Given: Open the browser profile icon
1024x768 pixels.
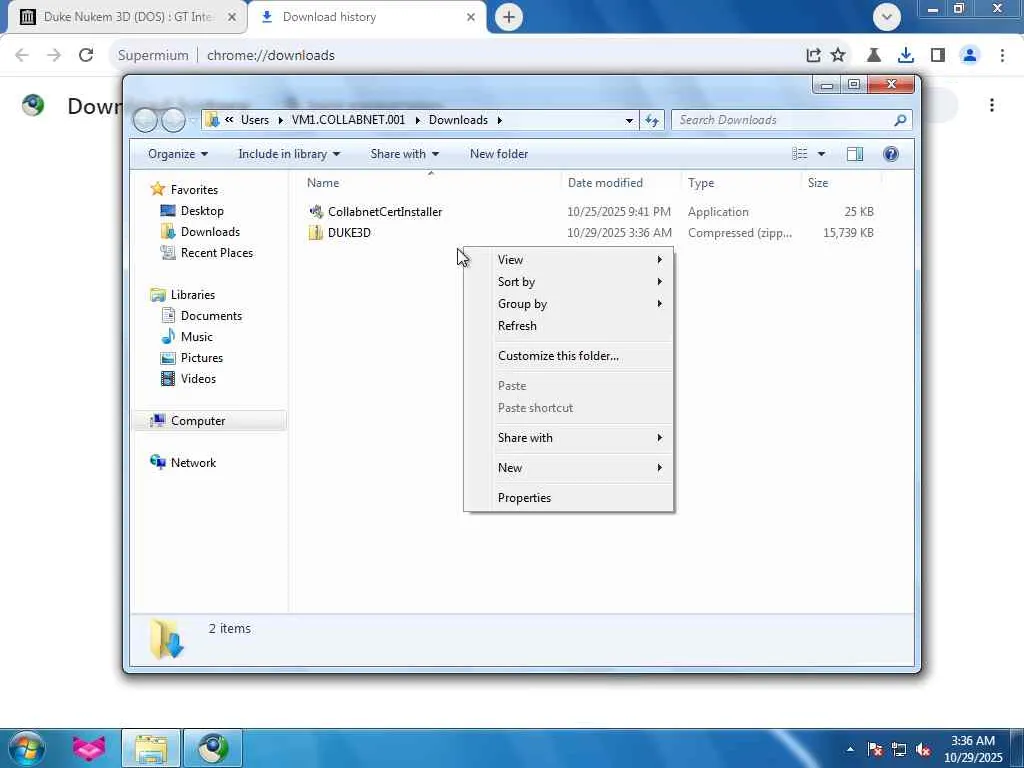Looking at the screenshot, I should [970, 55].
